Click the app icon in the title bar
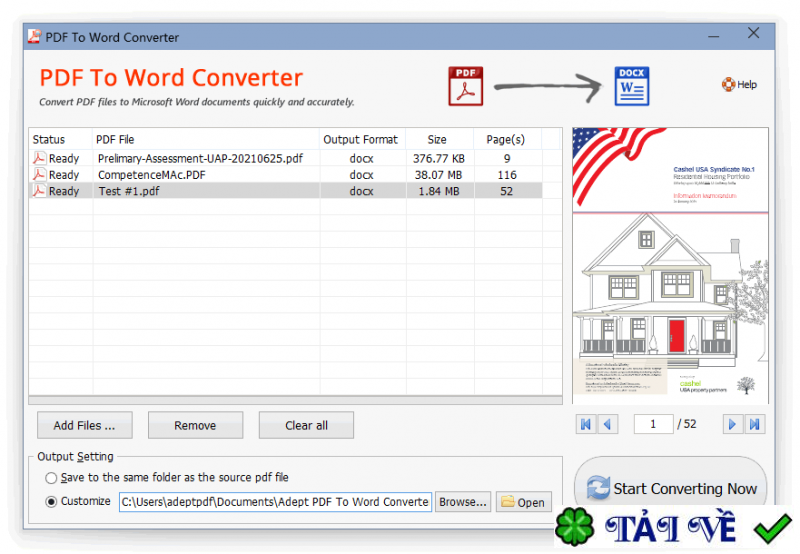The height and width of the screenshot is (554, 800). point(34,37)
